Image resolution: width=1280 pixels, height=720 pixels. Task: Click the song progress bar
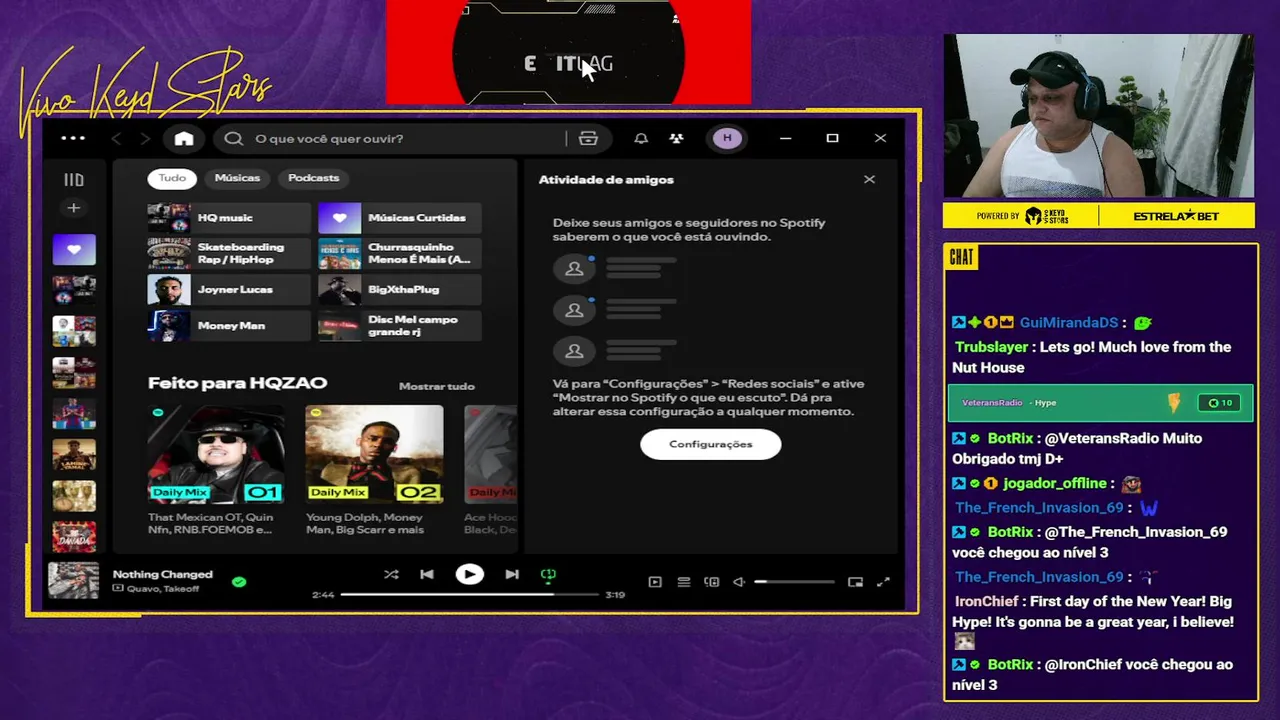pos(470,594)
